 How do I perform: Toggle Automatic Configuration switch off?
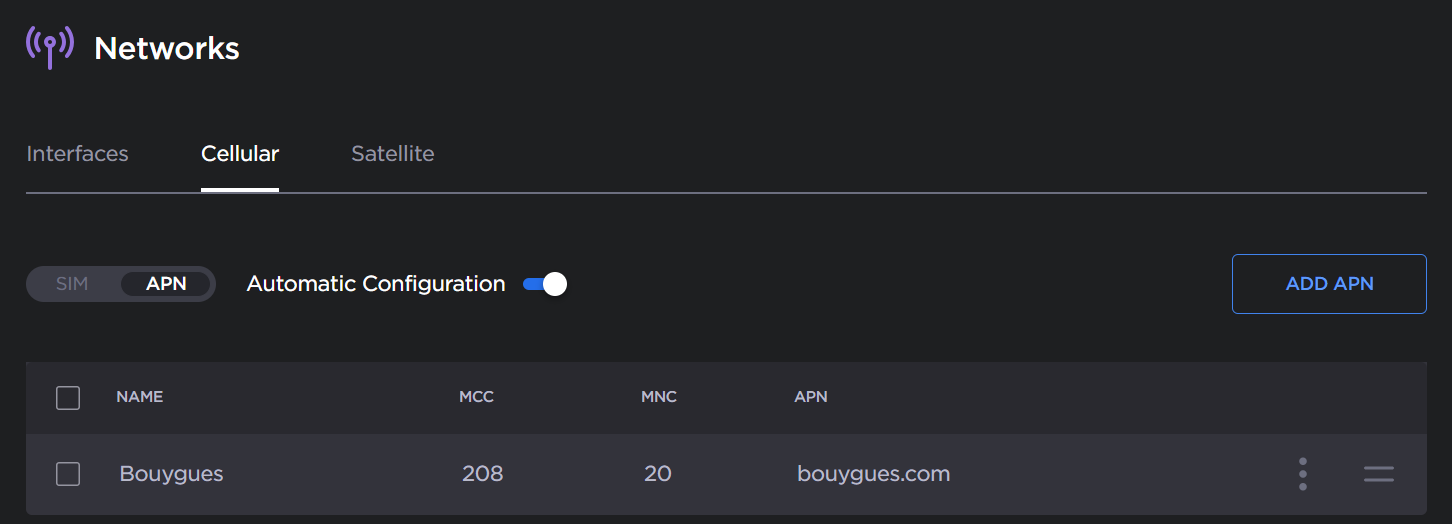[545, 284]
